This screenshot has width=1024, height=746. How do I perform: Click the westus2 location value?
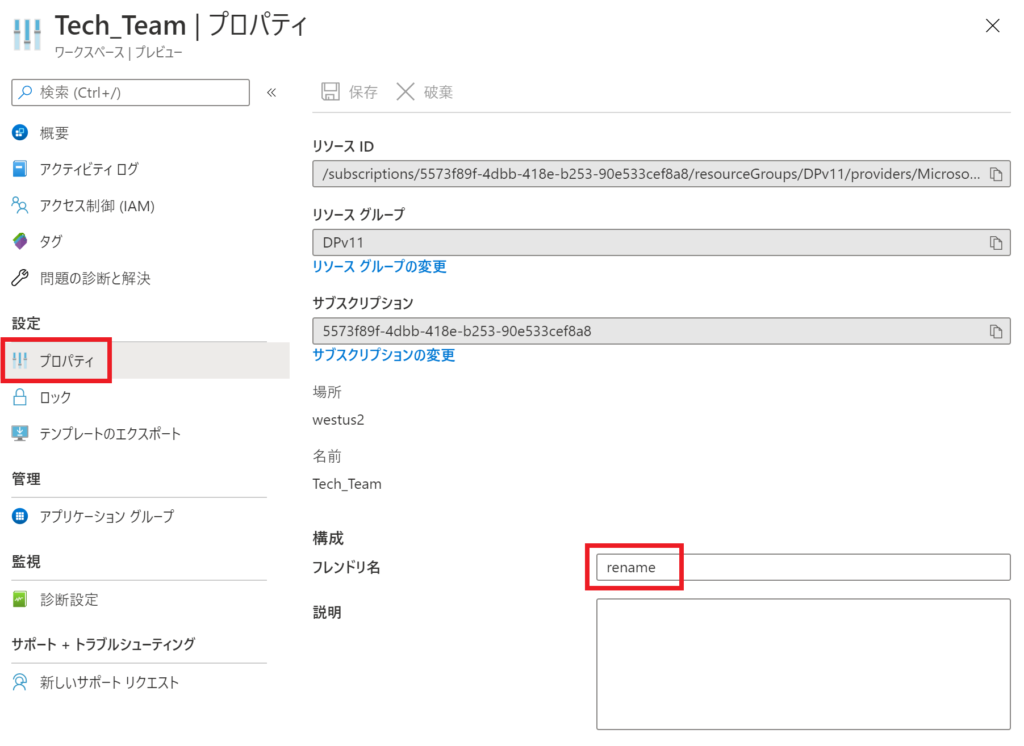(x=338, y=420)
